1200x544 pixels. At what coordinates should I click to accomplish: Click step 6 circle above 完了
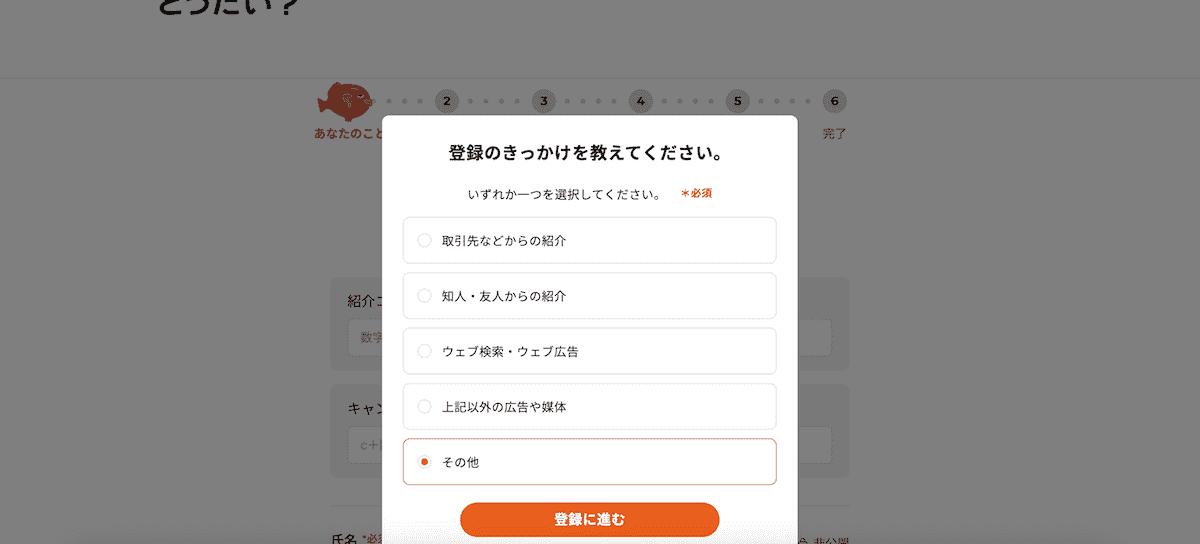[x=834, y=100]
